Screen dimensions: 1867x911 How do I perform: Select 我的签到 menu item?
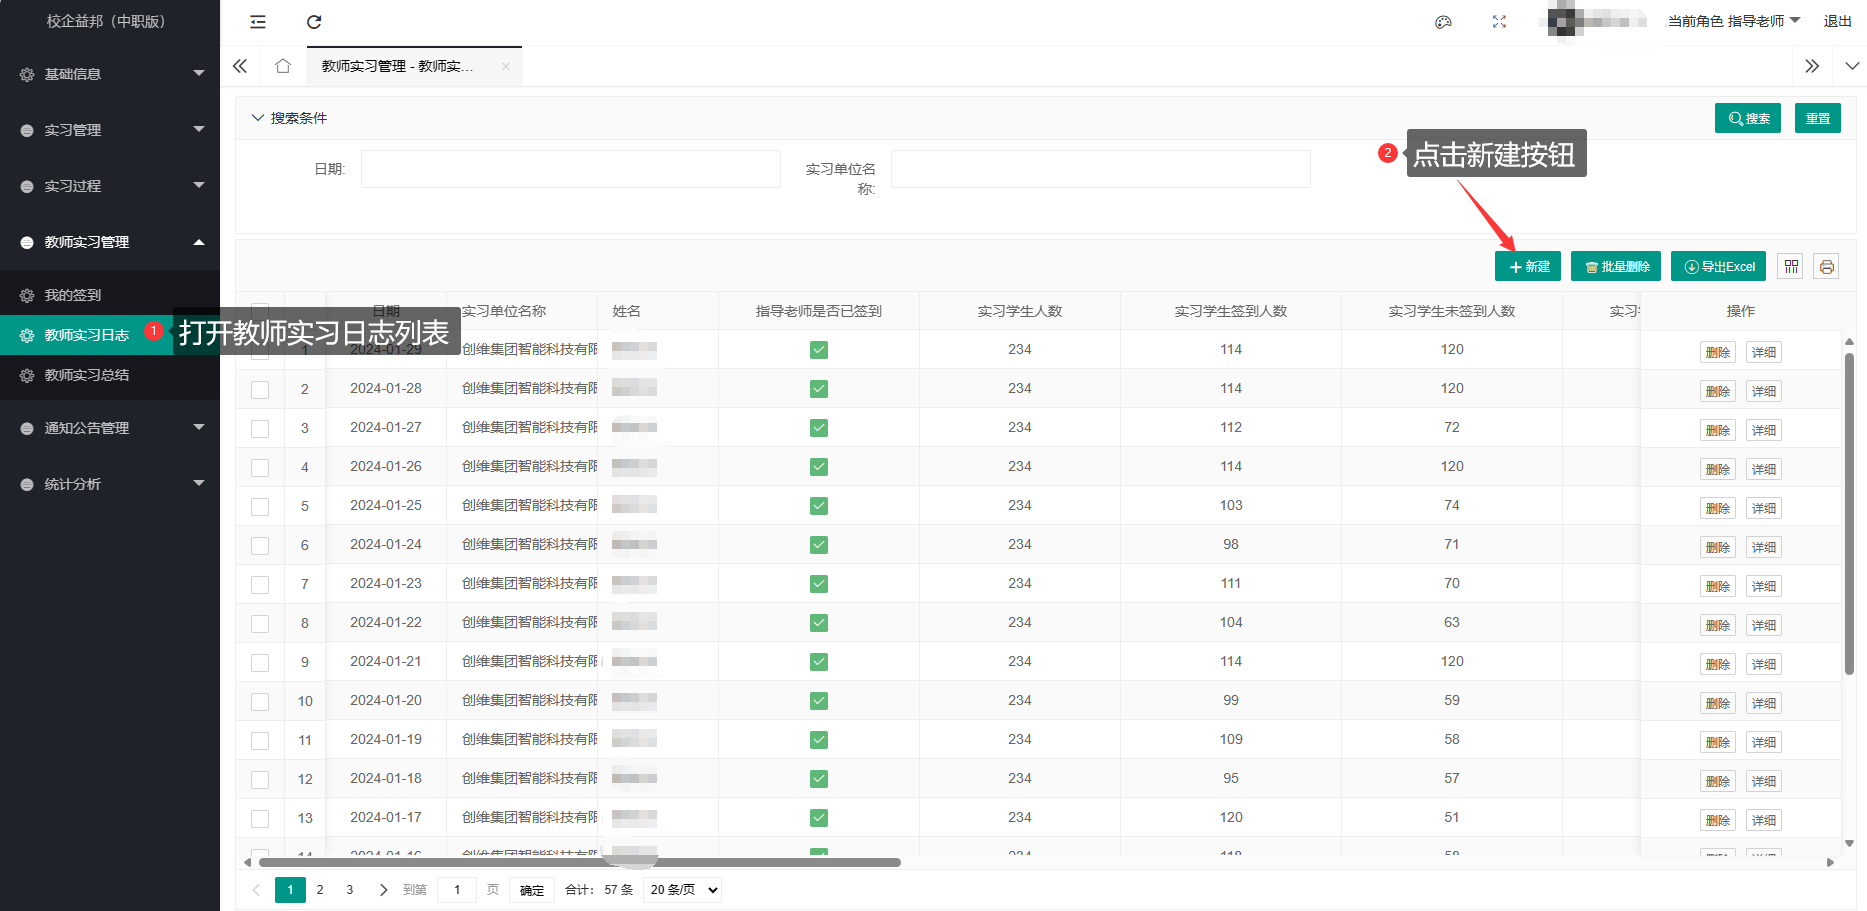73,296
